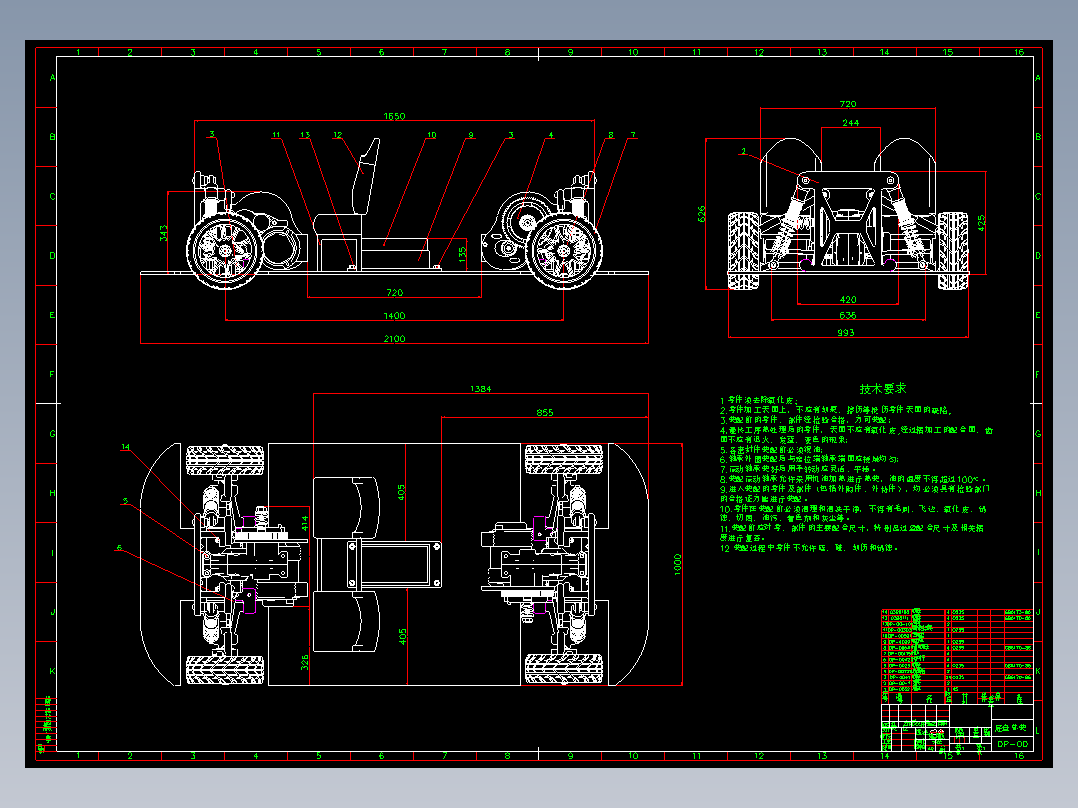Select the 993 overall width dimension

coord(846,332)
